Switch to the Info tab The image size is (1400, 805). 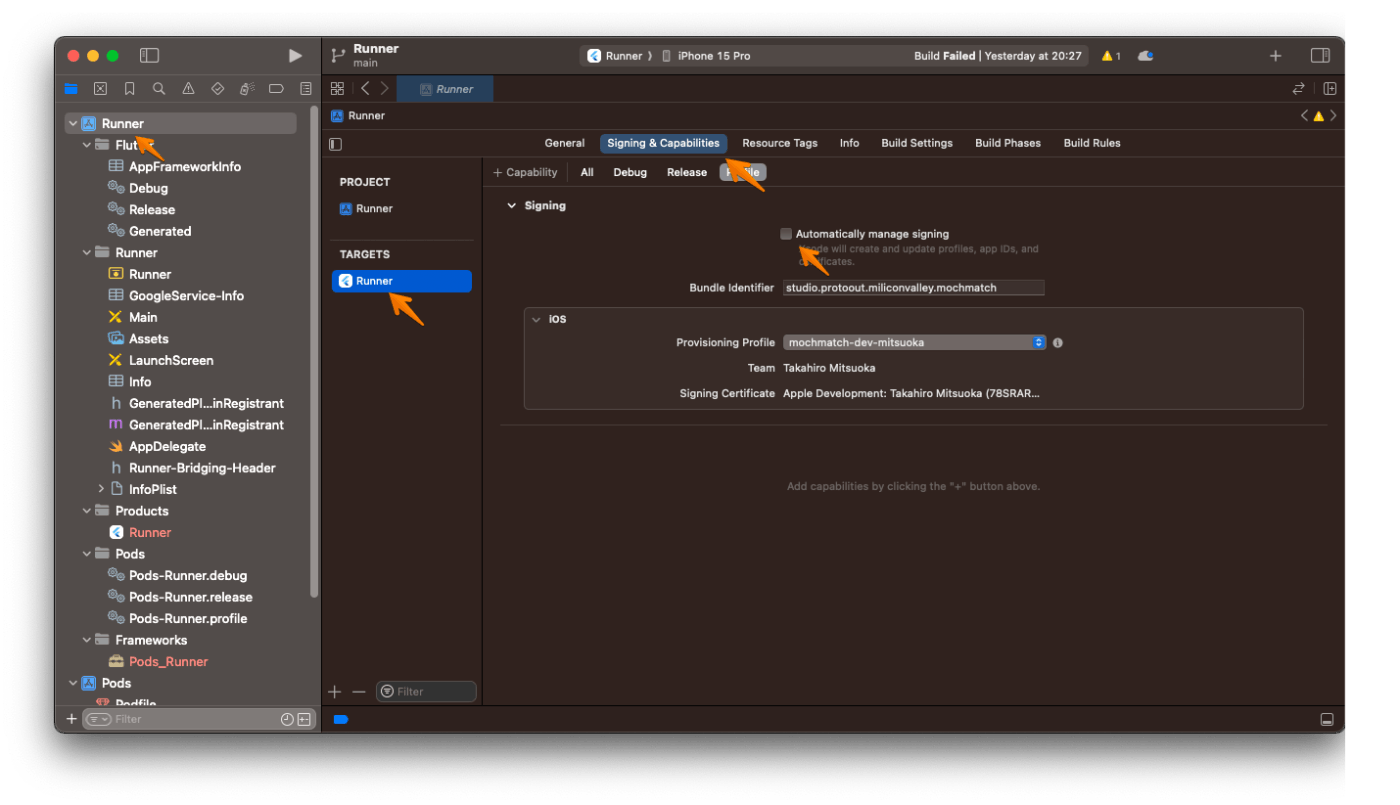pos(849,144)
